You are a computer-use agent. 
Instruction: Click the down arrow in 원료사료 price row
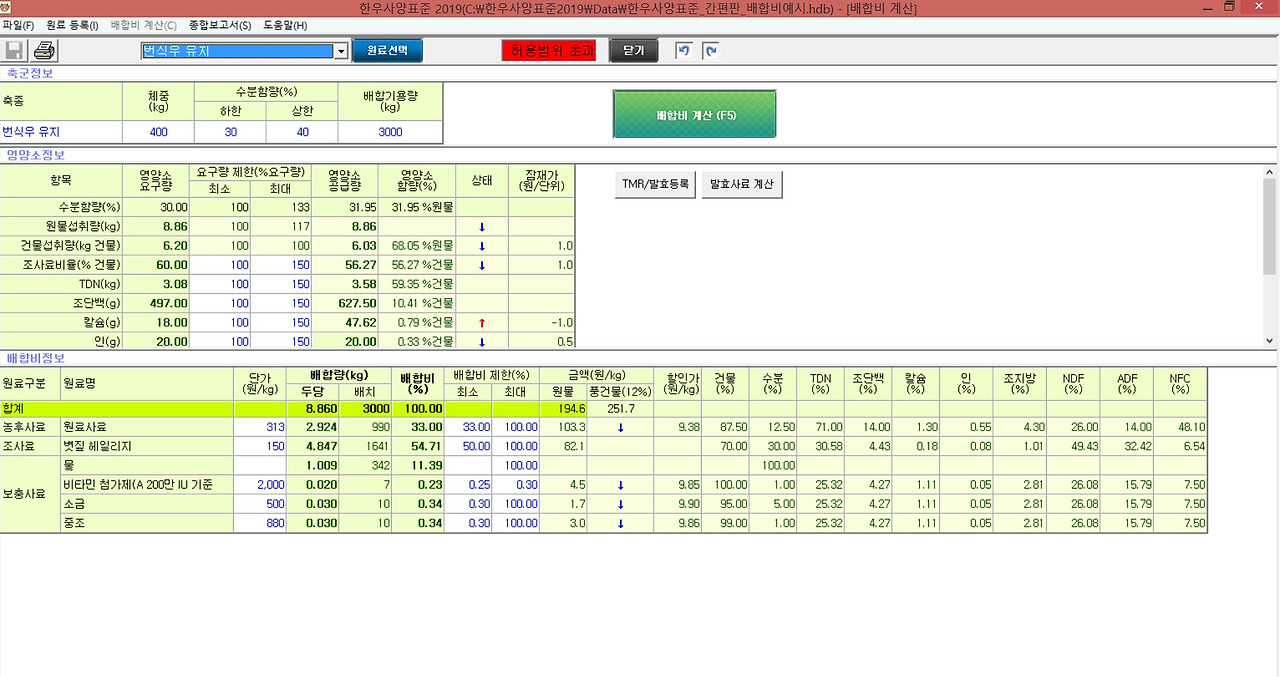click(620, 427)
